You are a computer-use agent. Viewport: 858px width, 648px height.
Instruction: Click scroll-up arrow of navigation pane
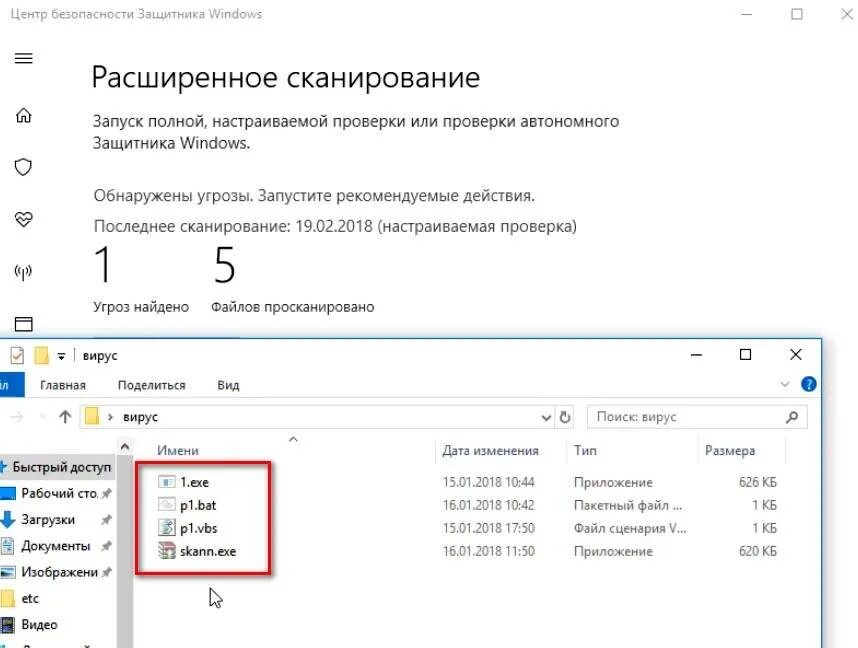(125, 447)
